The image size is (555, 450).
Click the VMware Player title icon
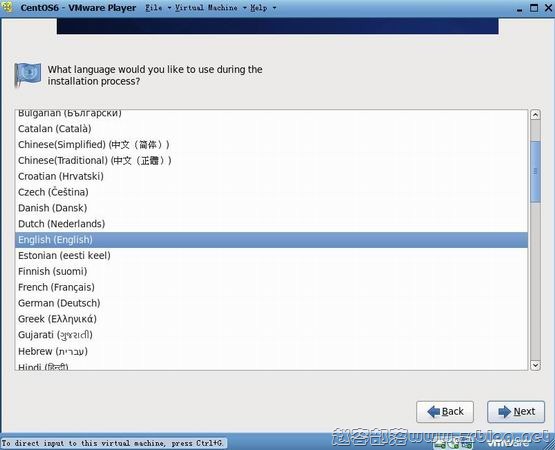pyautogui.click(x=7, y=7)
